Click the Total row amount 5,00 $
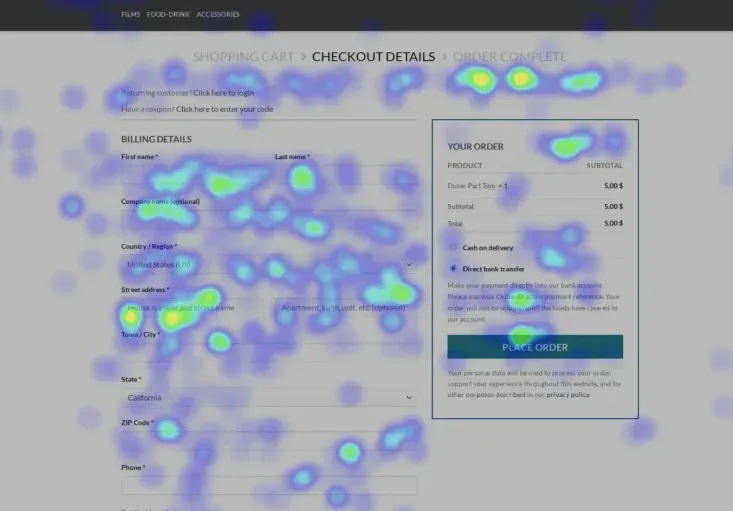Screen dimensions: 733x511 (613, 223)
